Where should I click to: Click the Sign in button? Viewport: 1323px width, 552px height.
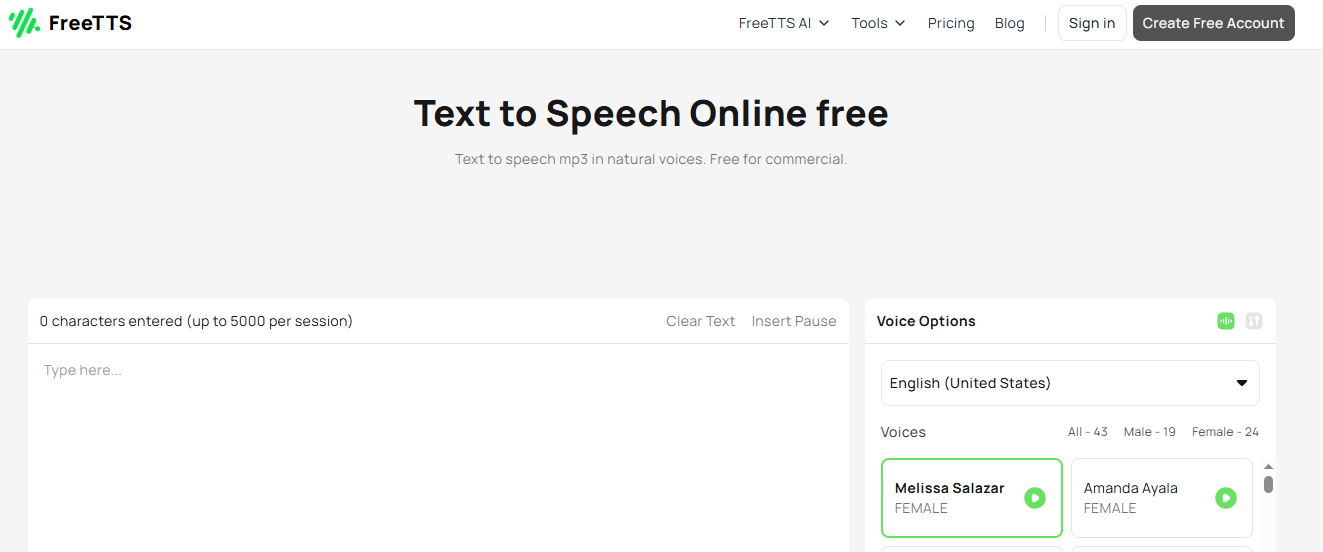click(x=1092, y=23)
